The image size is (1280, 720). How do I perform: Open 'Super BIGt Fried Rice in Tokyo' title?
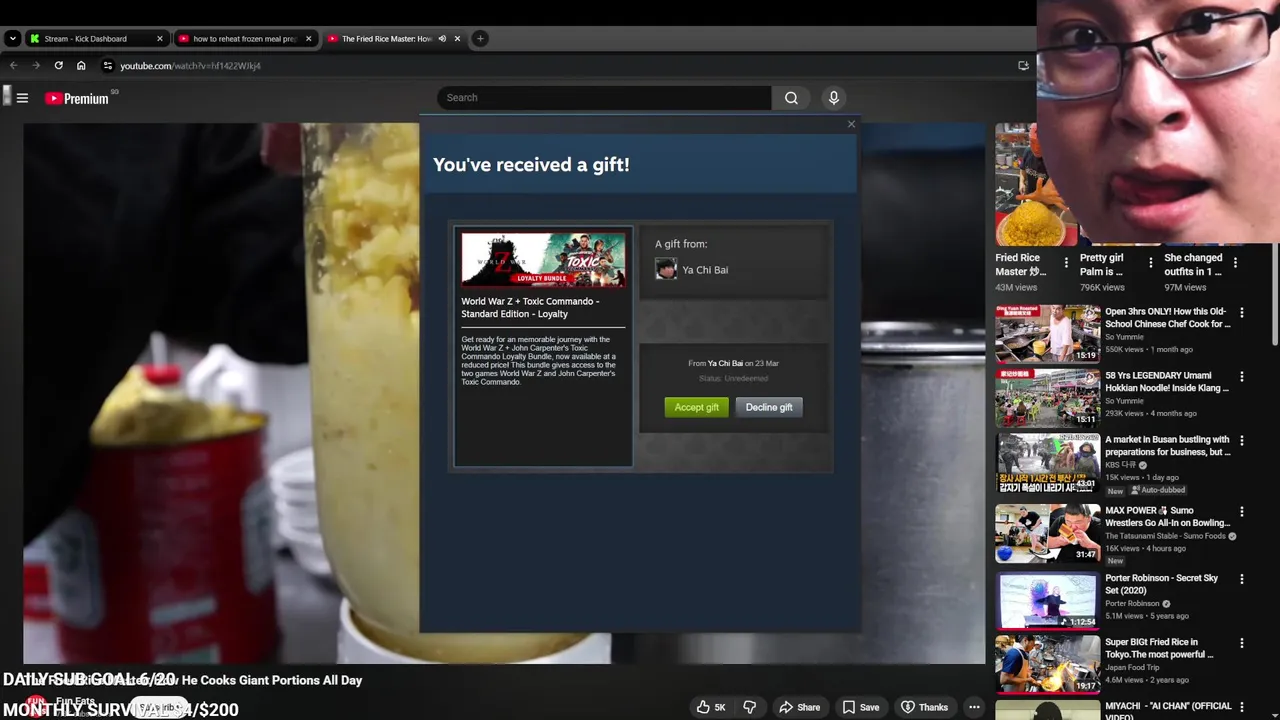[x=1159, y=648]
